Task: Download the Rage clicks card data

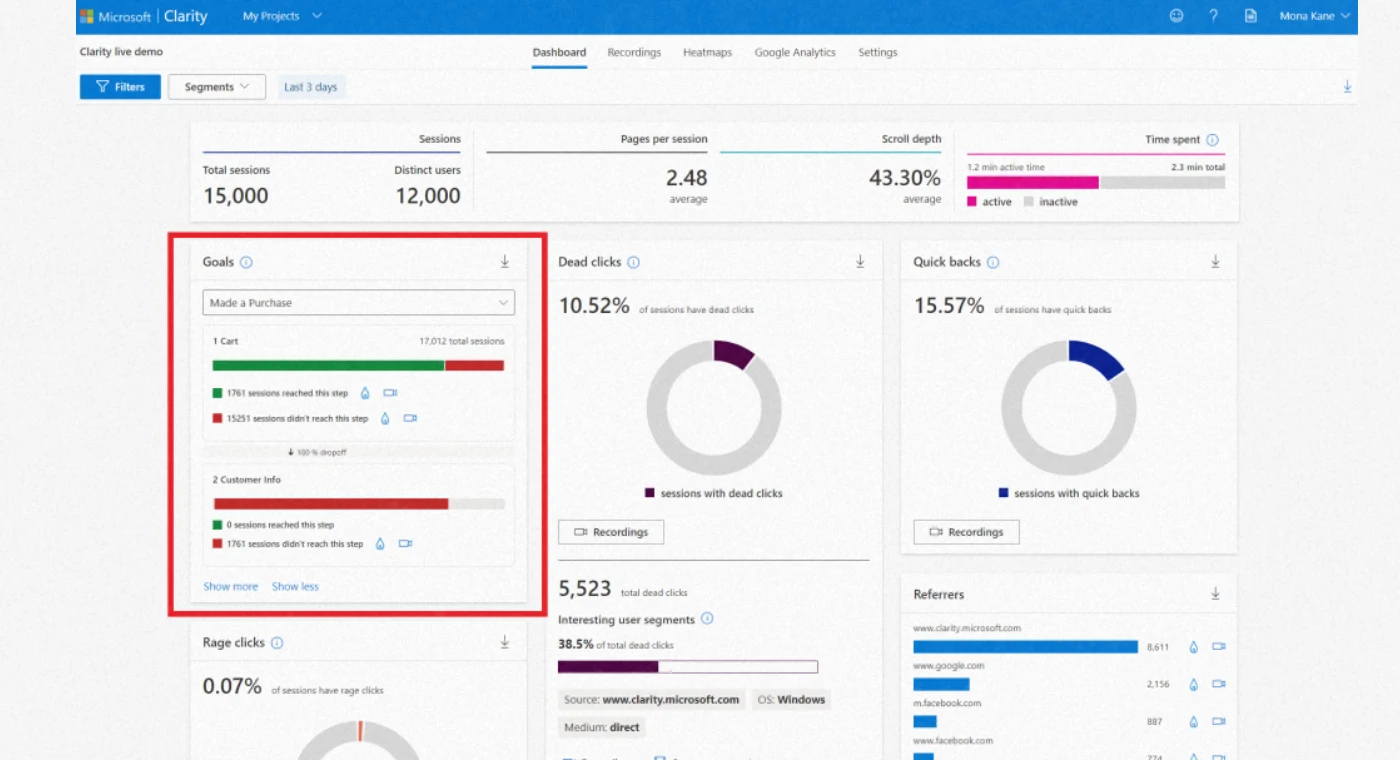Action: point(505,643)
